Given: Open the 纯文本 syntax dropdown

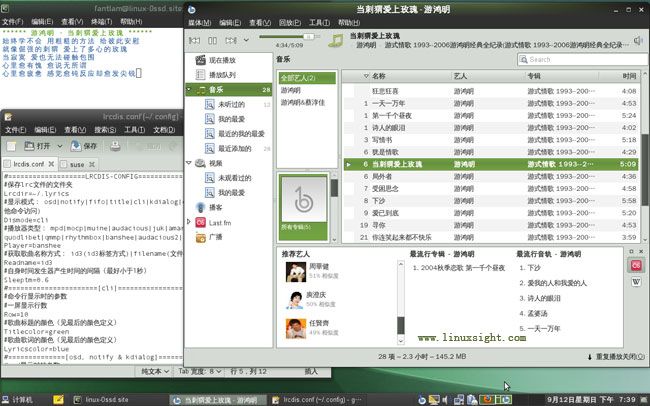Looking at the screenshot, I should [155, 371].
